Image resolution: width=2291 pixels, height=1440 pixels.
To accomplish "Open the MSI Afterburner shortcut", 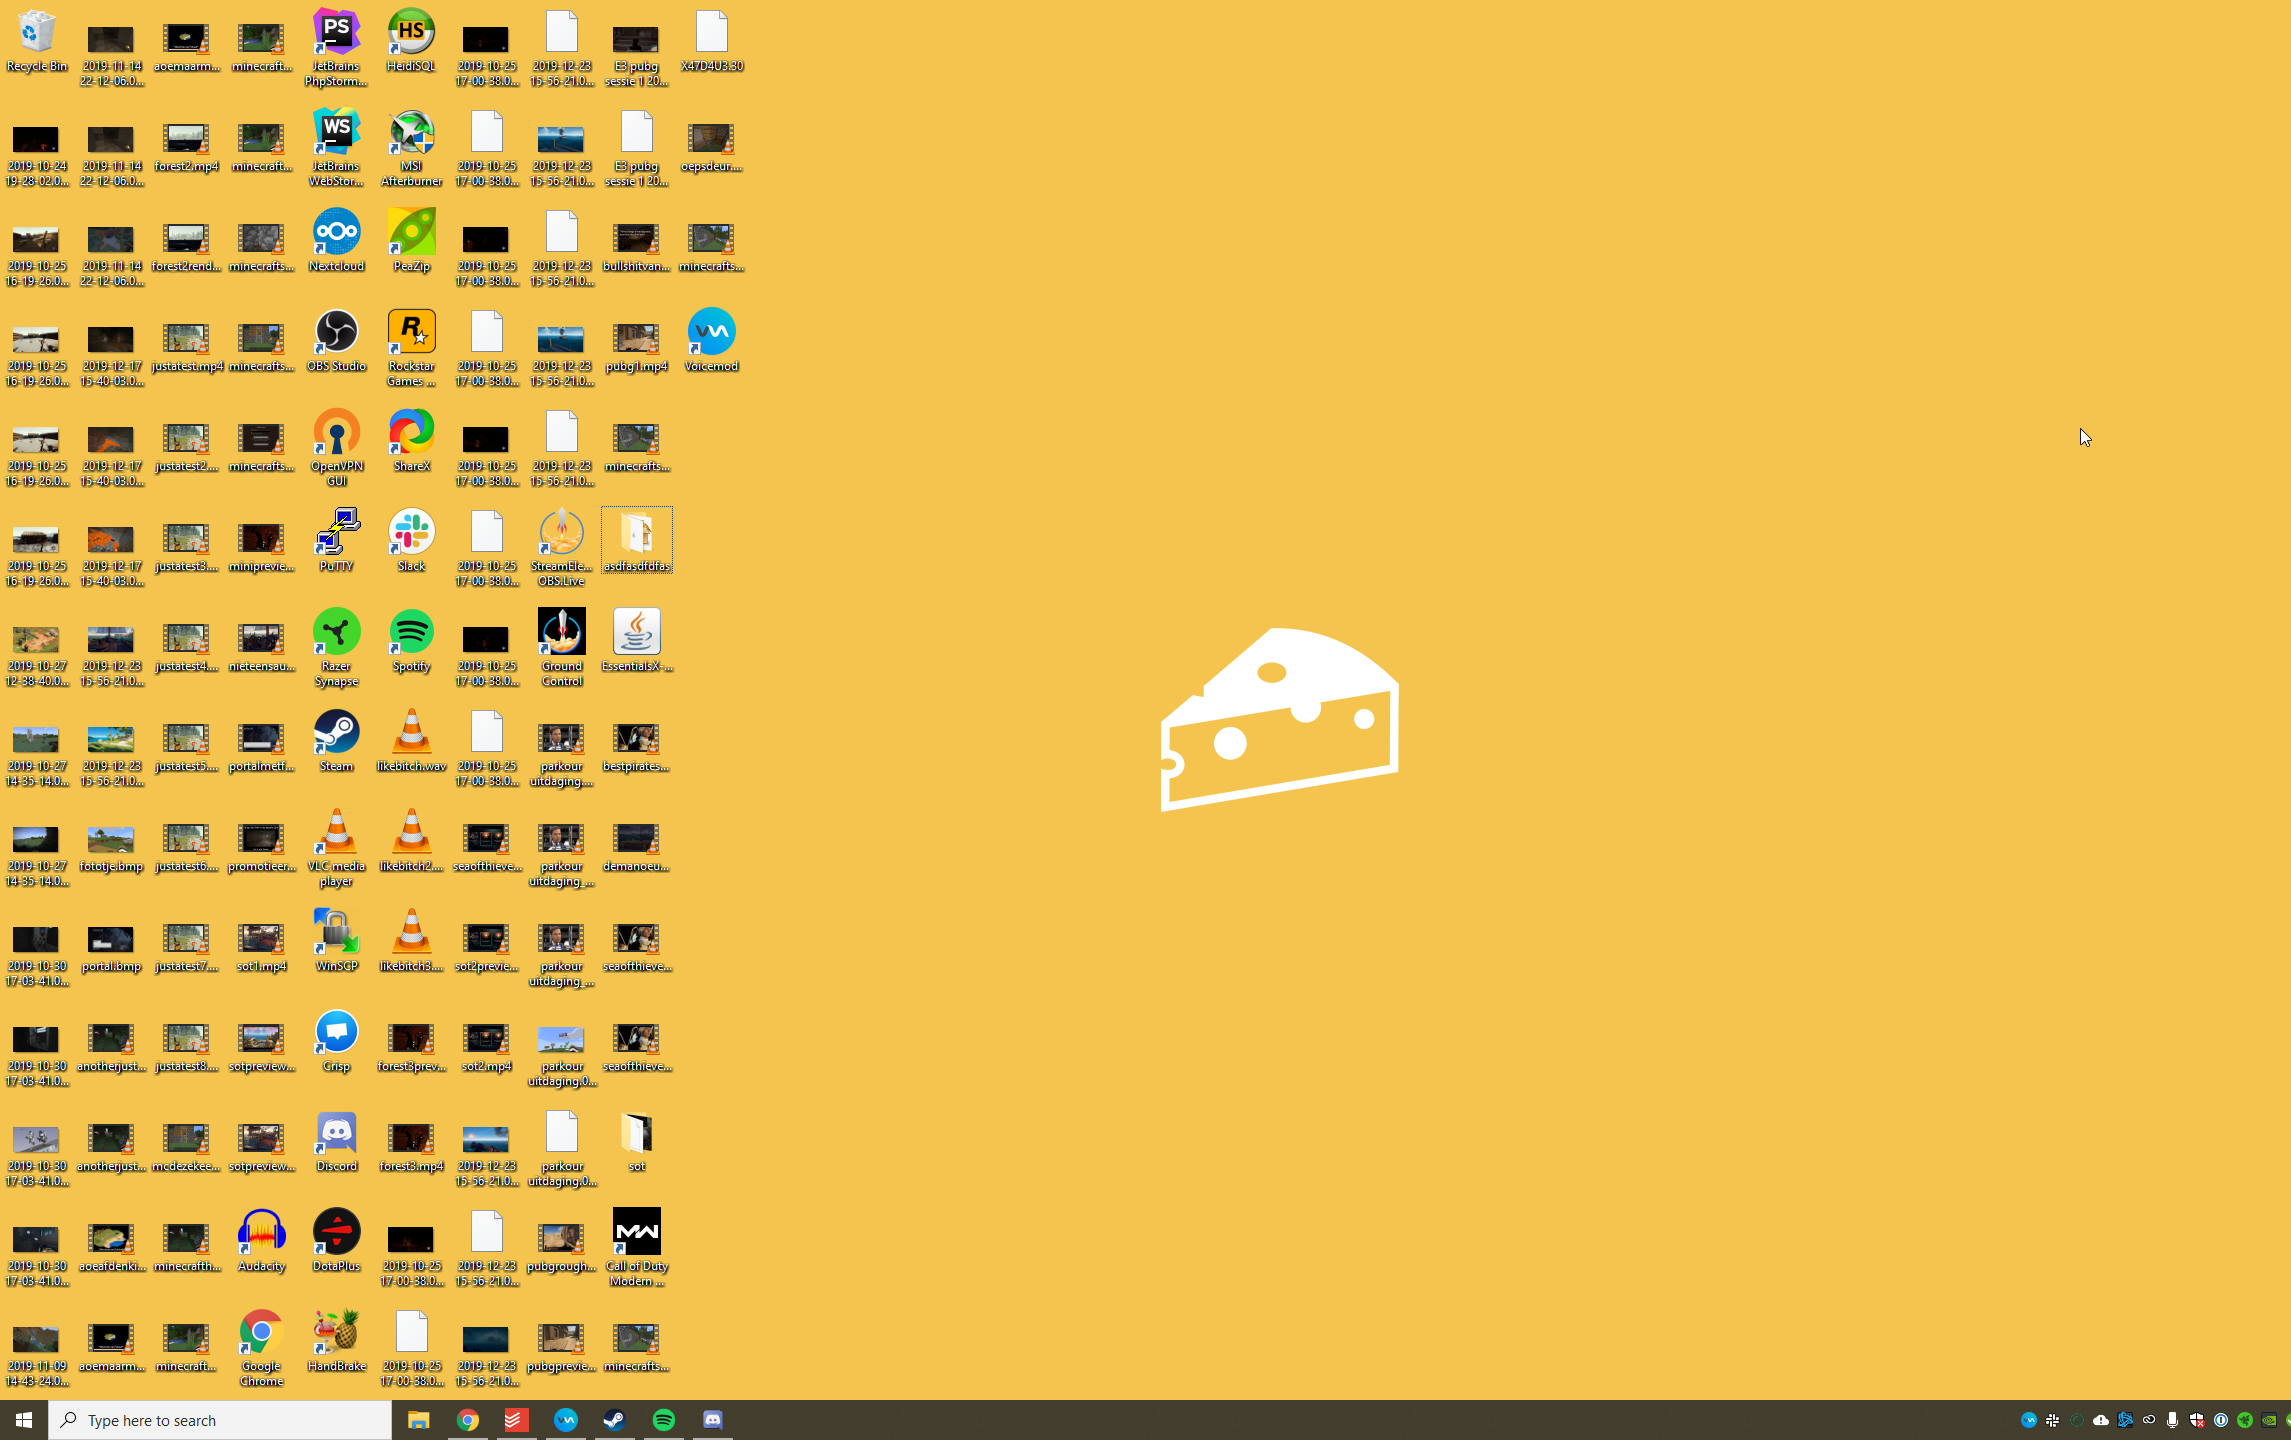I will [411, 133].
